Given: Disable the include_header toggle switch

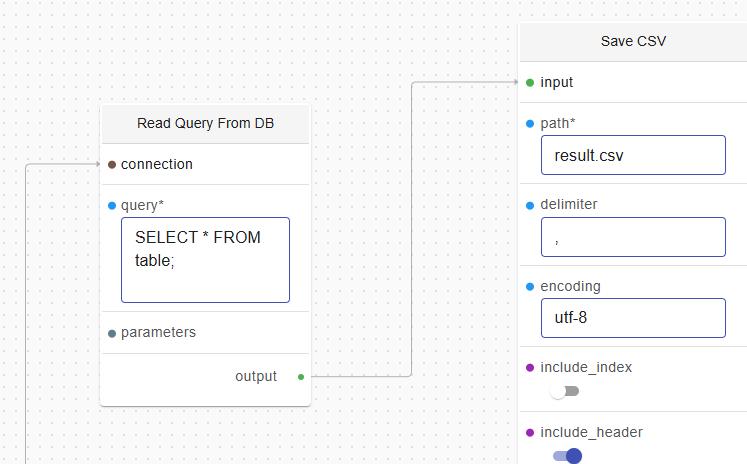Looking at the screenshot, I should click(x=567, y=456).
